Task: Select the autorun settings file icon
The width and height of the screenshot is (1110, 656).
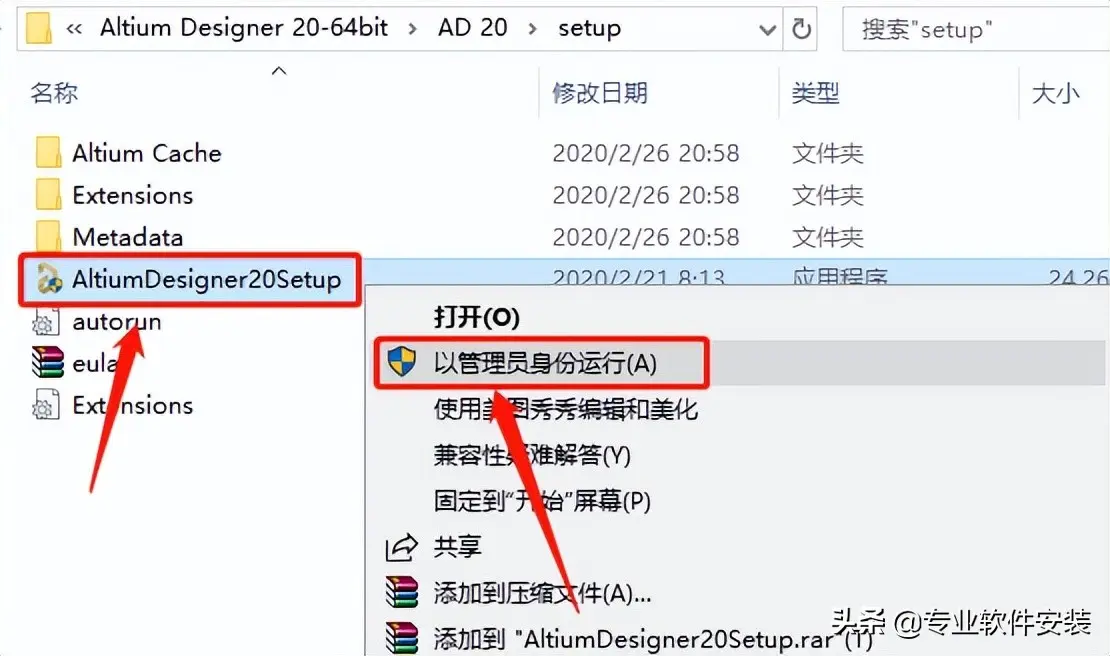Action: 45,321
